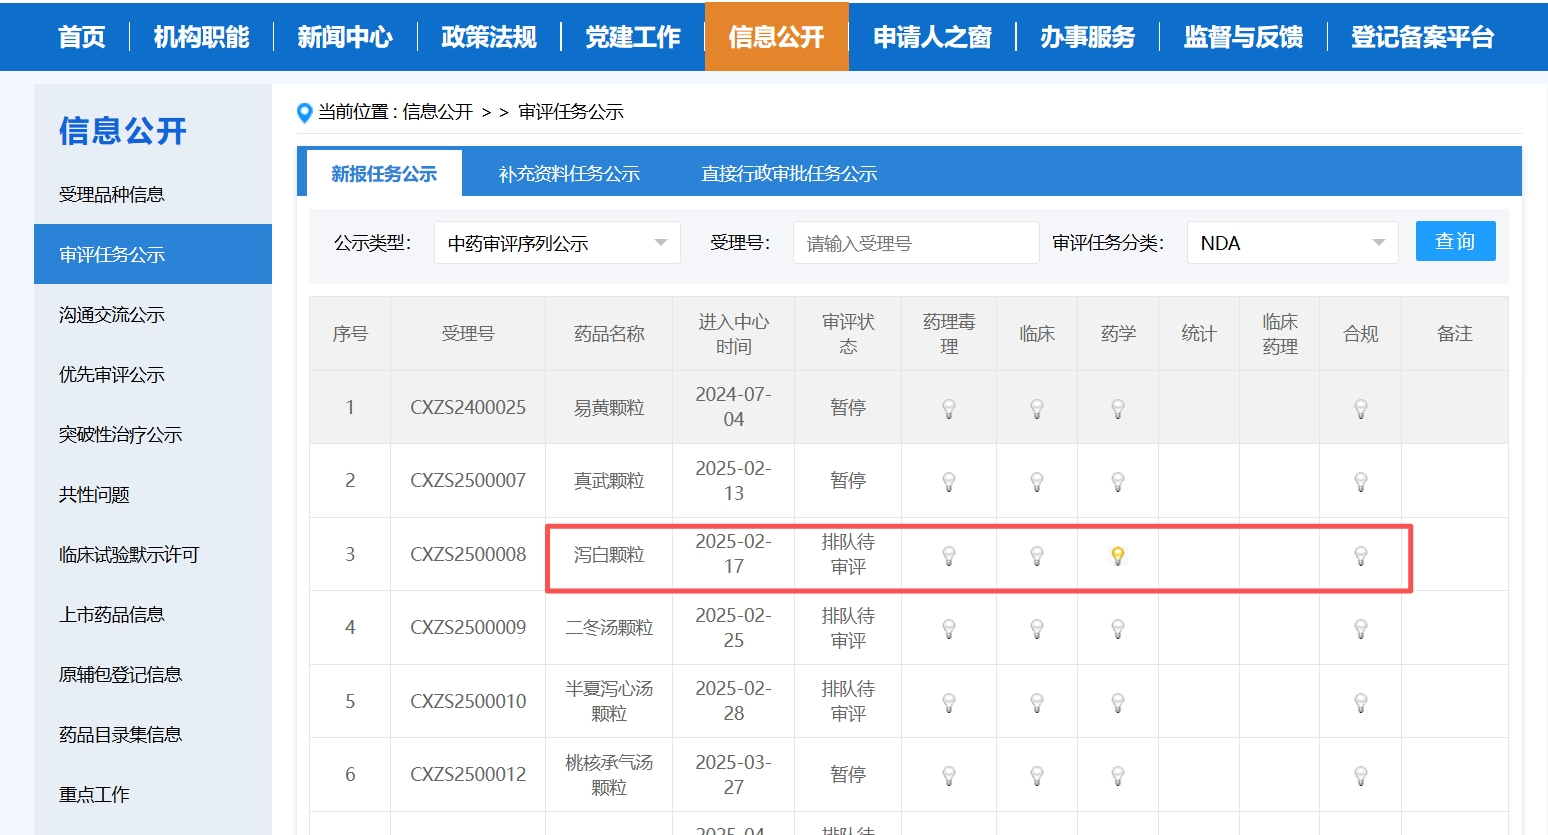The image size is (1548, 835).
Task: Click acceptance number CXZS2400025
Action: coord(468,407)
